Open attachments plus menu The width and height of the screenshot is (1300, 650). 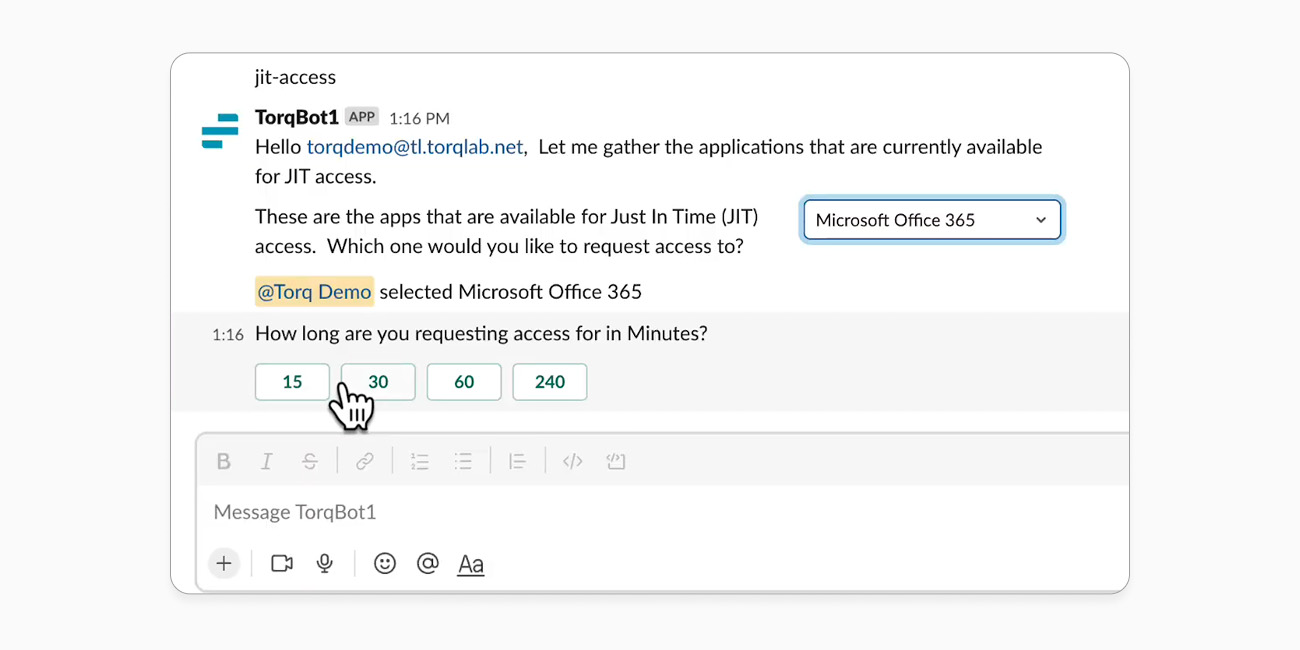click(x=224, y=564)
